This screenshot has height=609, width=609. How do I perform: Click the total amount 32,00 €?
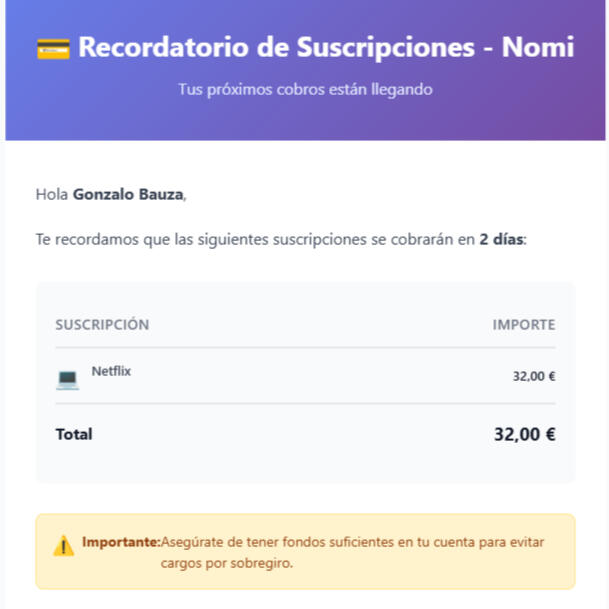click(x=525, y=434)
